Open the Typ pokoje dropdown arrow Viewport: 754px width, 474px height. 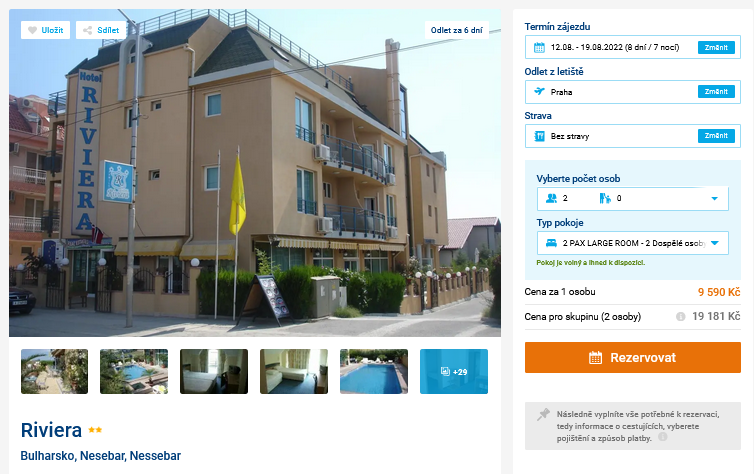coord(715,243)
